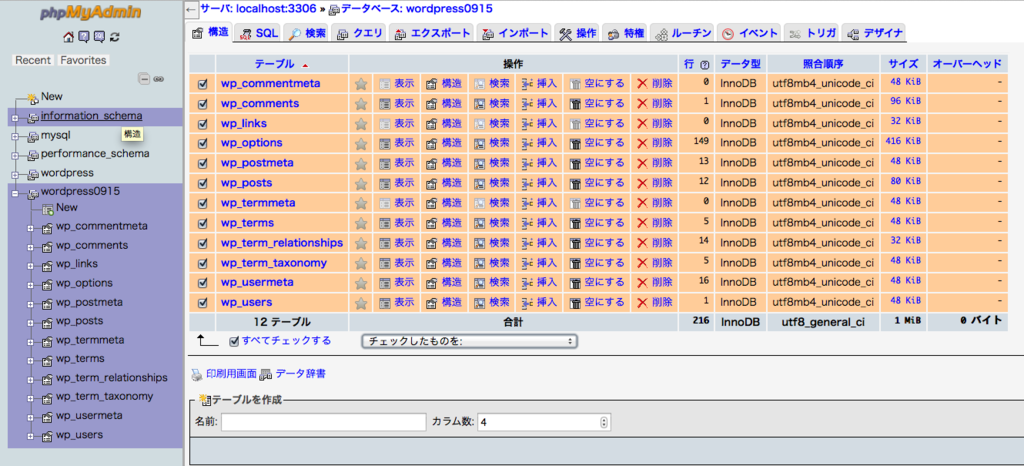Expand wp_users in the sidebar tree
The height and width of the screenshot is (466, 1024).
[x=30, y=436]
